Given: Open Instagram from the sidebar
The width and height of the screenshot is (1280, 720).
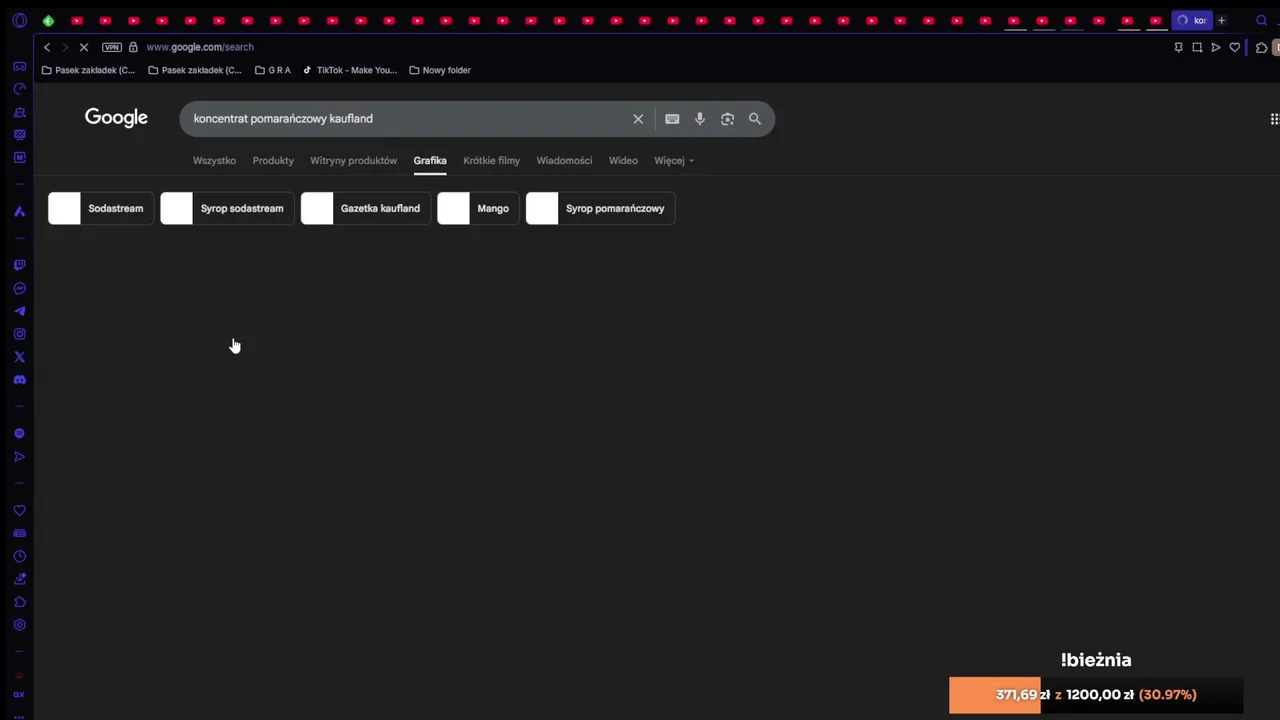Looking at the screenshot, I should coord(19,334).
